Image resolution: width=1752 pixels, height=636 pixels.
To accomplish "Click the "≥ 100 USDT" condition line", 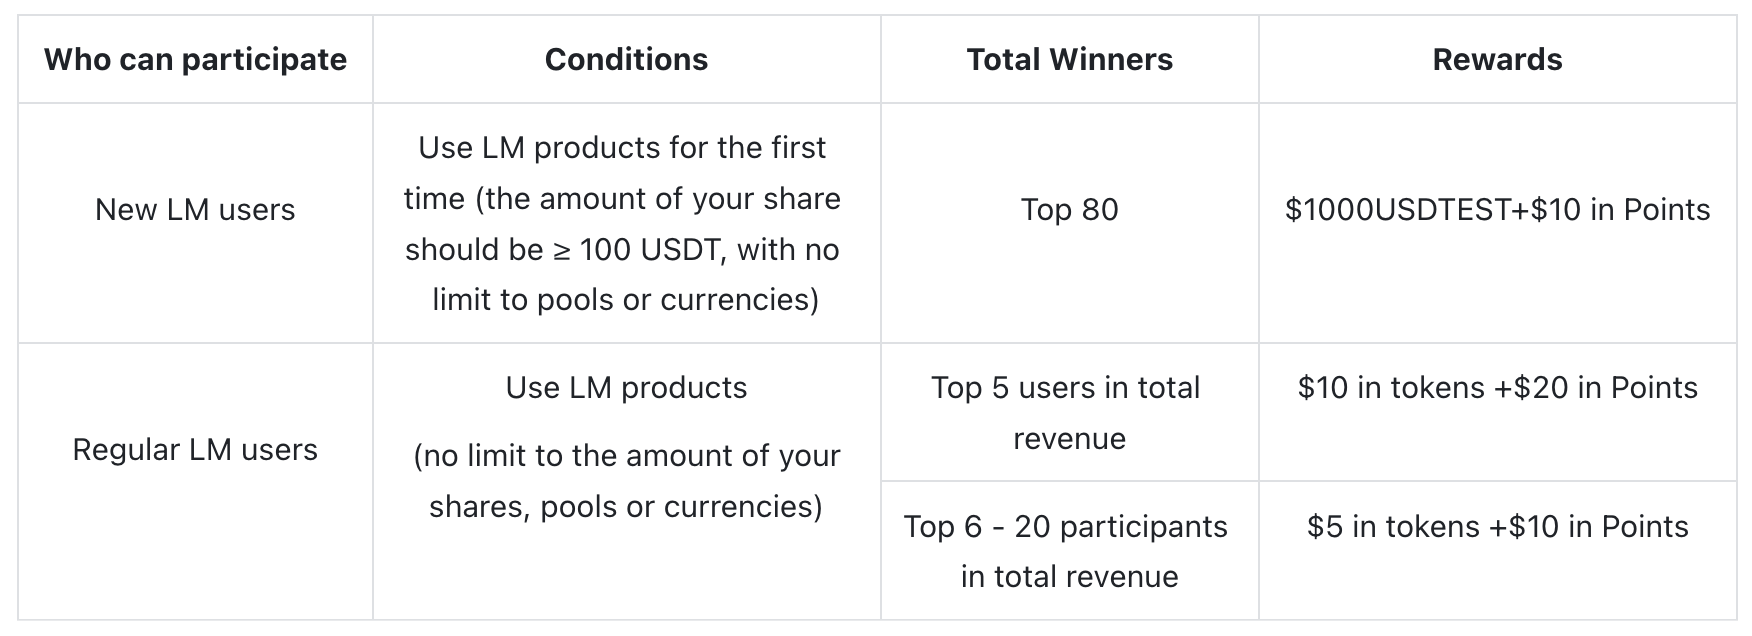I will click(x=622, y=249).
